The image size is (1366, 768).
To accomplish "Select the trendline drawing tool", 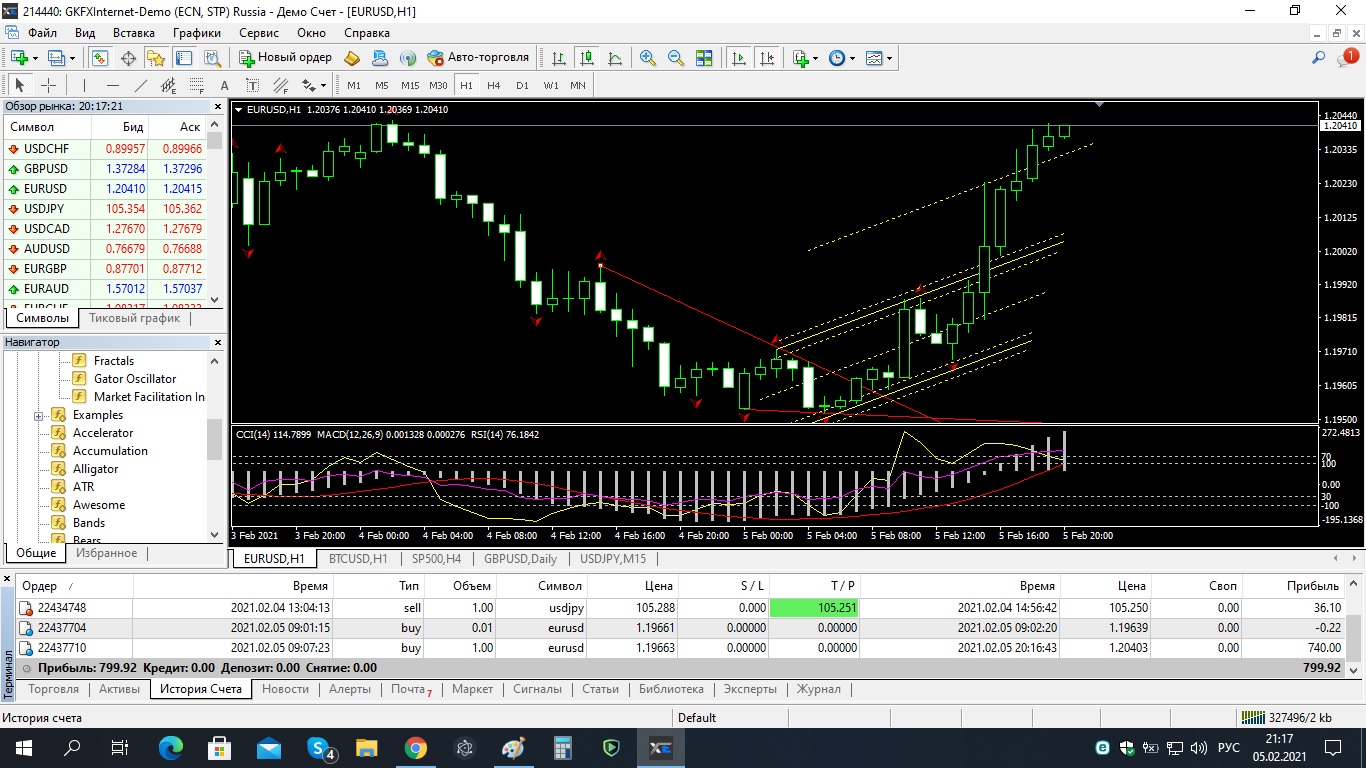I will [x=141, y=85].
